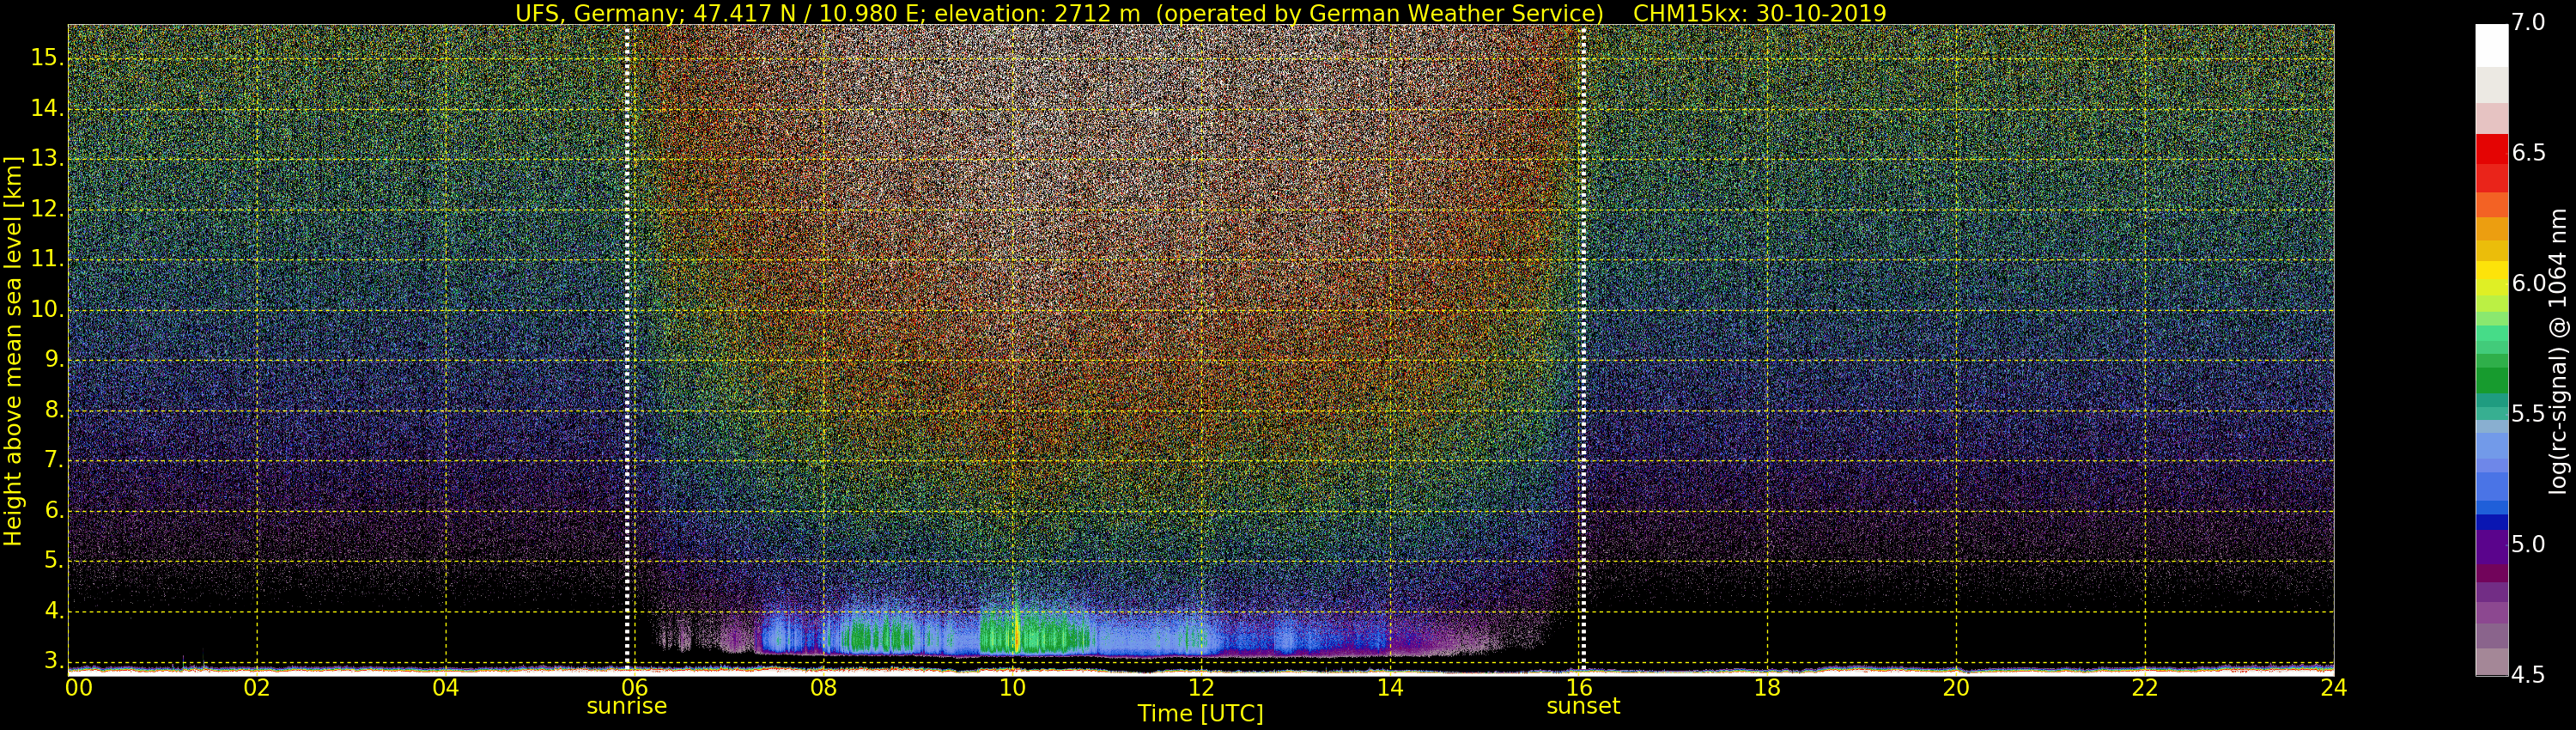
Task: Click the 18 tick on the time axis
Action: (x=1768, y=688)
